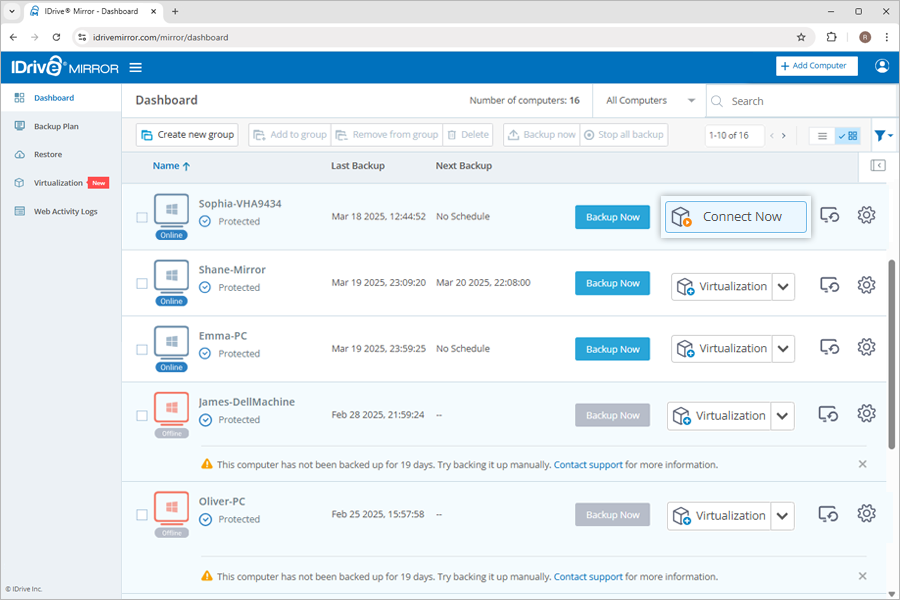Open settings gear for James-DellMachine
The width and height of the screenshot is (900, 600).
click(x=866, y=413)
